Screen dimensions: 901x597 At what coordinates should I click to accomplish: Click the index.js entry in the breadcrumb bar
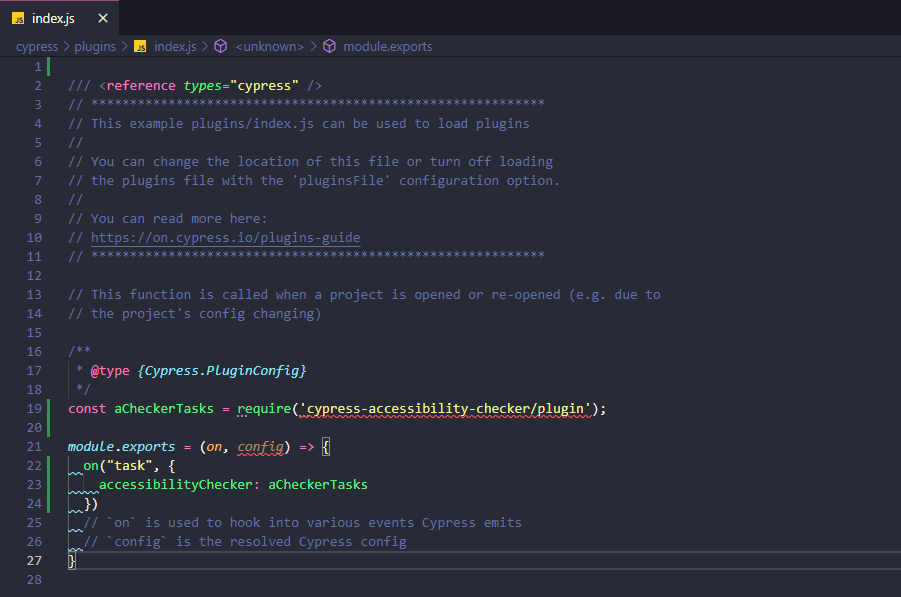coord(175,46)
